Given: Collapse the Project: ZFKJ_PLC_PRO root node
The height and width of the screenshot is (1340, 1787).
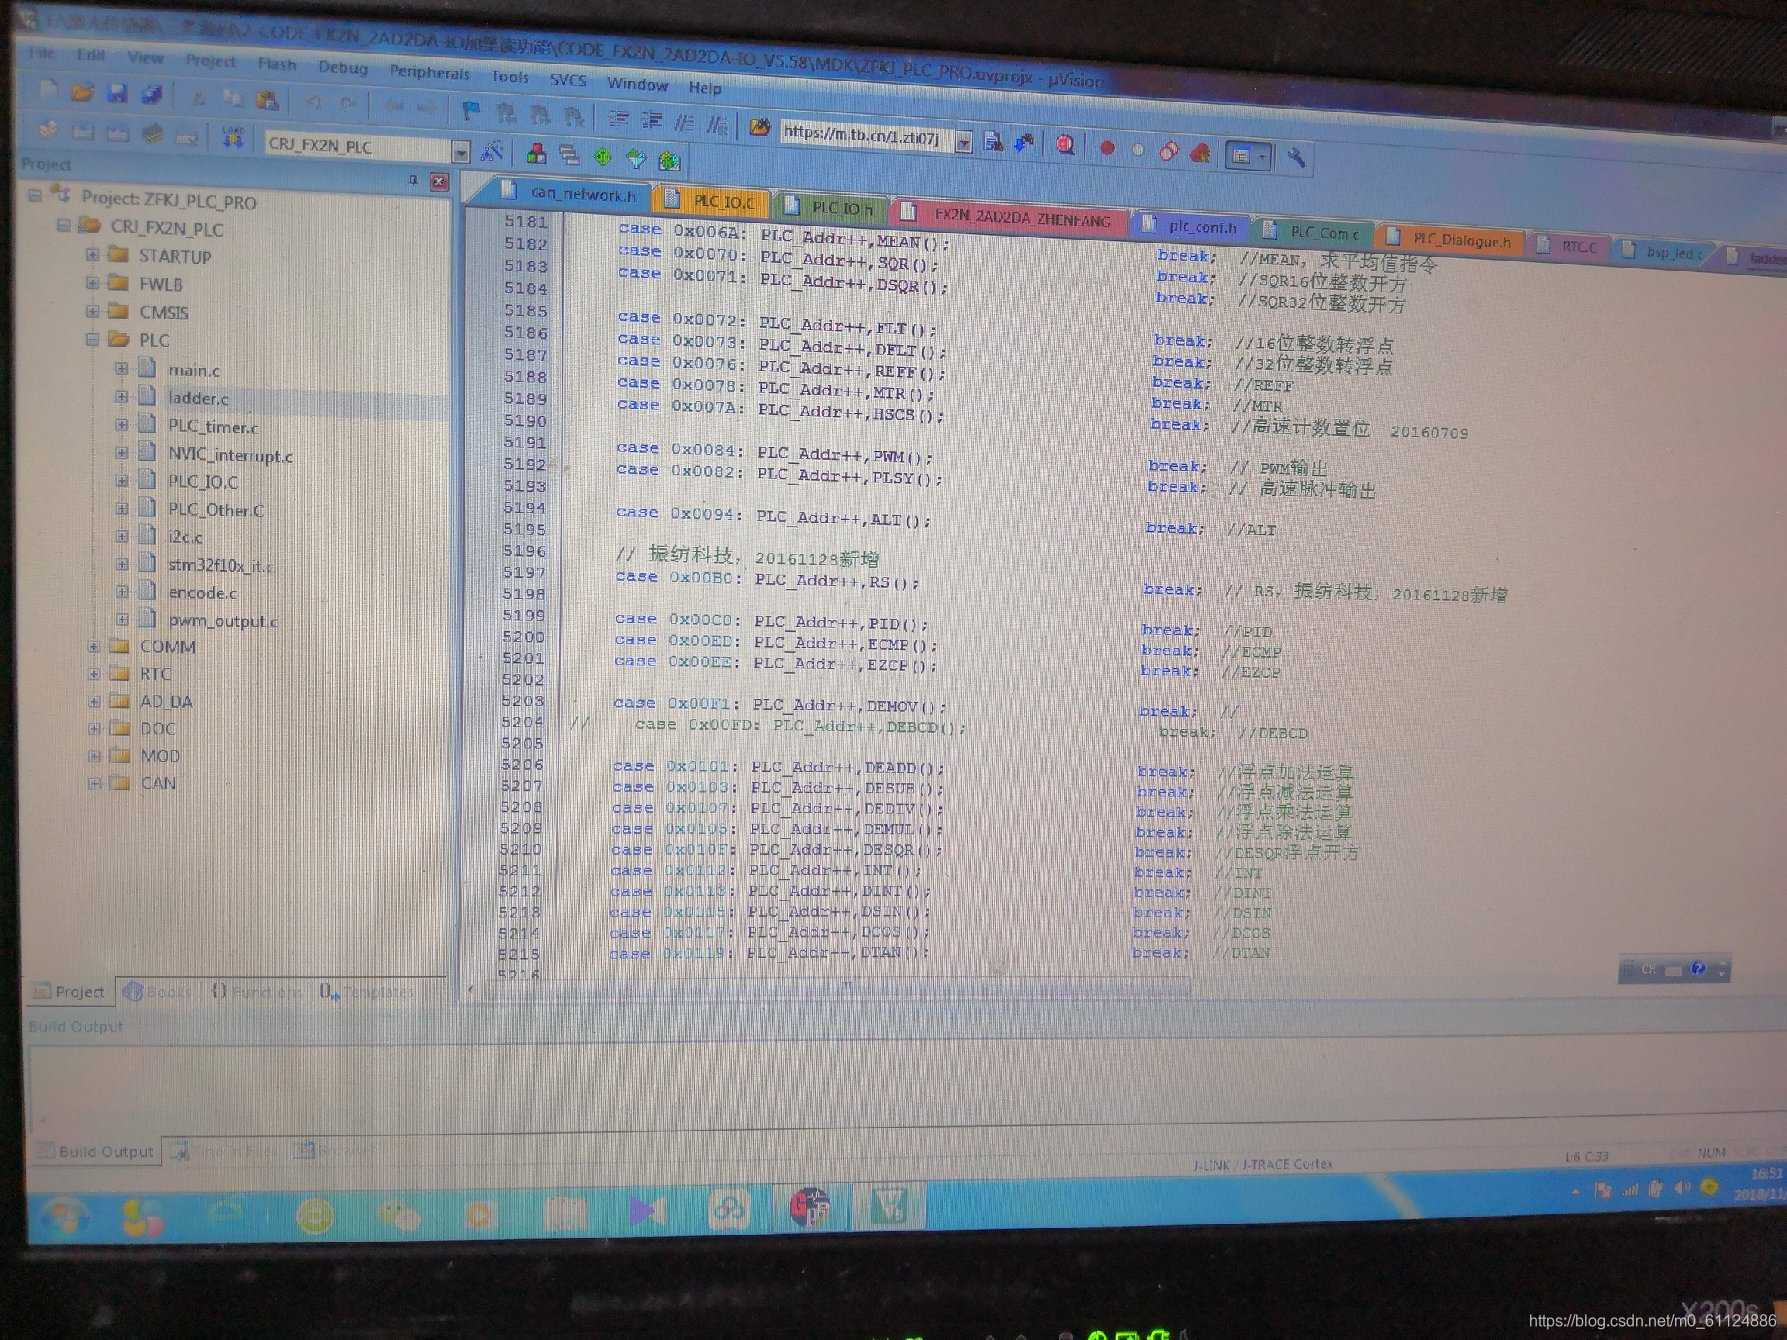Looking at the screenshot, I should click(36, 195).
